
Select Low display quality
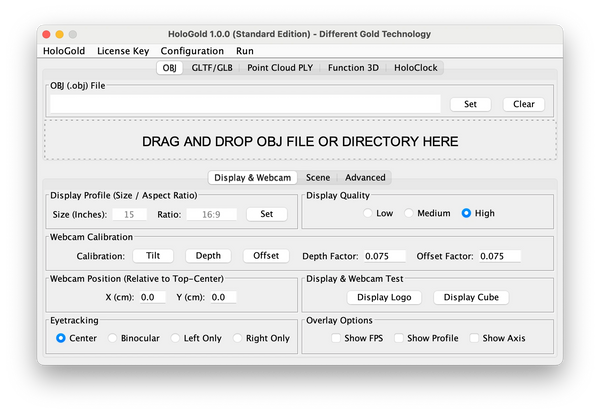pyautogui.click(x=368, y=213)
